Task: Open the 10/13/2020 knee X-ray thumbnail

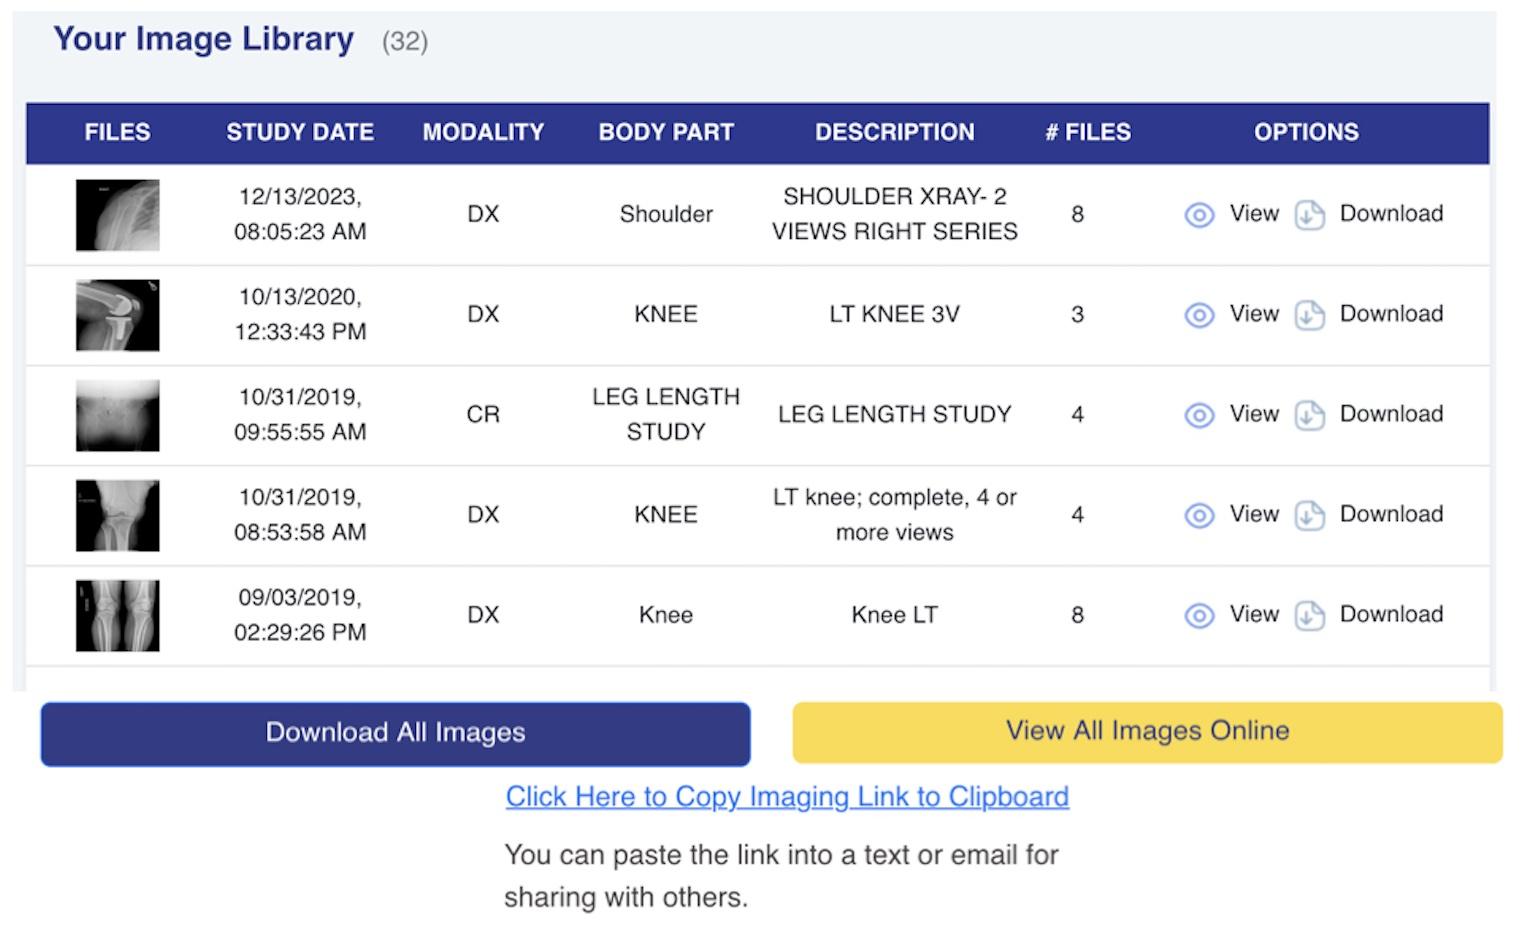Action: (118, 315)
